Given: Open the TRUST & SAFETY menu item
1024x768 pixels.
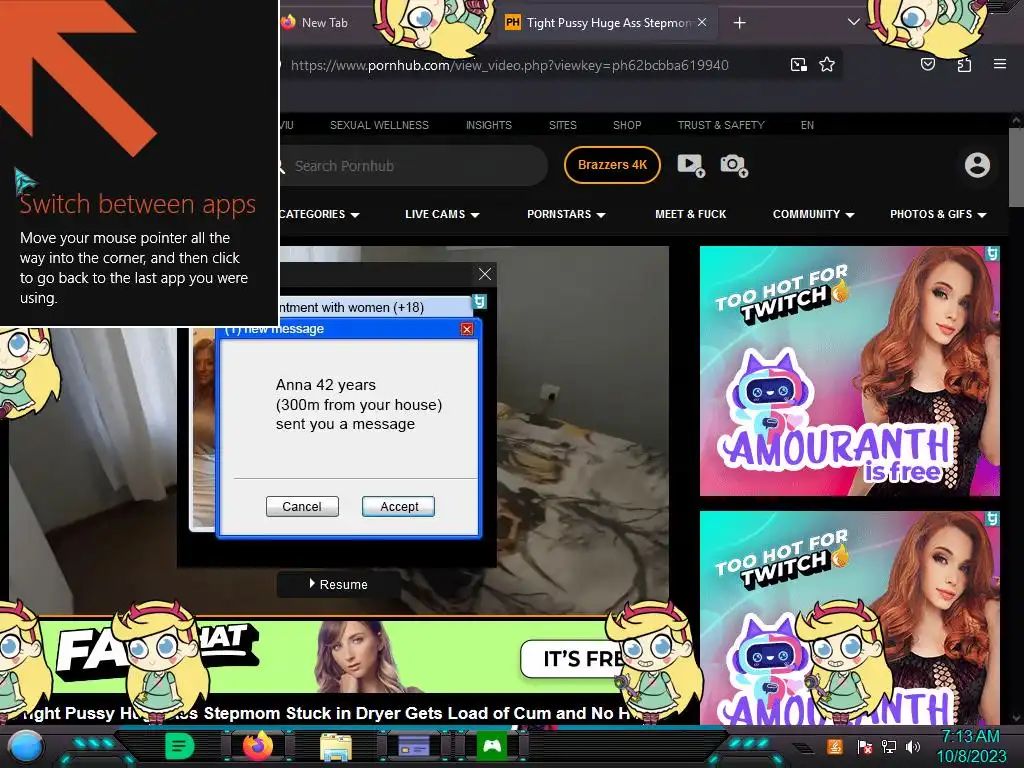Looking at the screenshot, I should pyautogui.click(x=721, y=125).
